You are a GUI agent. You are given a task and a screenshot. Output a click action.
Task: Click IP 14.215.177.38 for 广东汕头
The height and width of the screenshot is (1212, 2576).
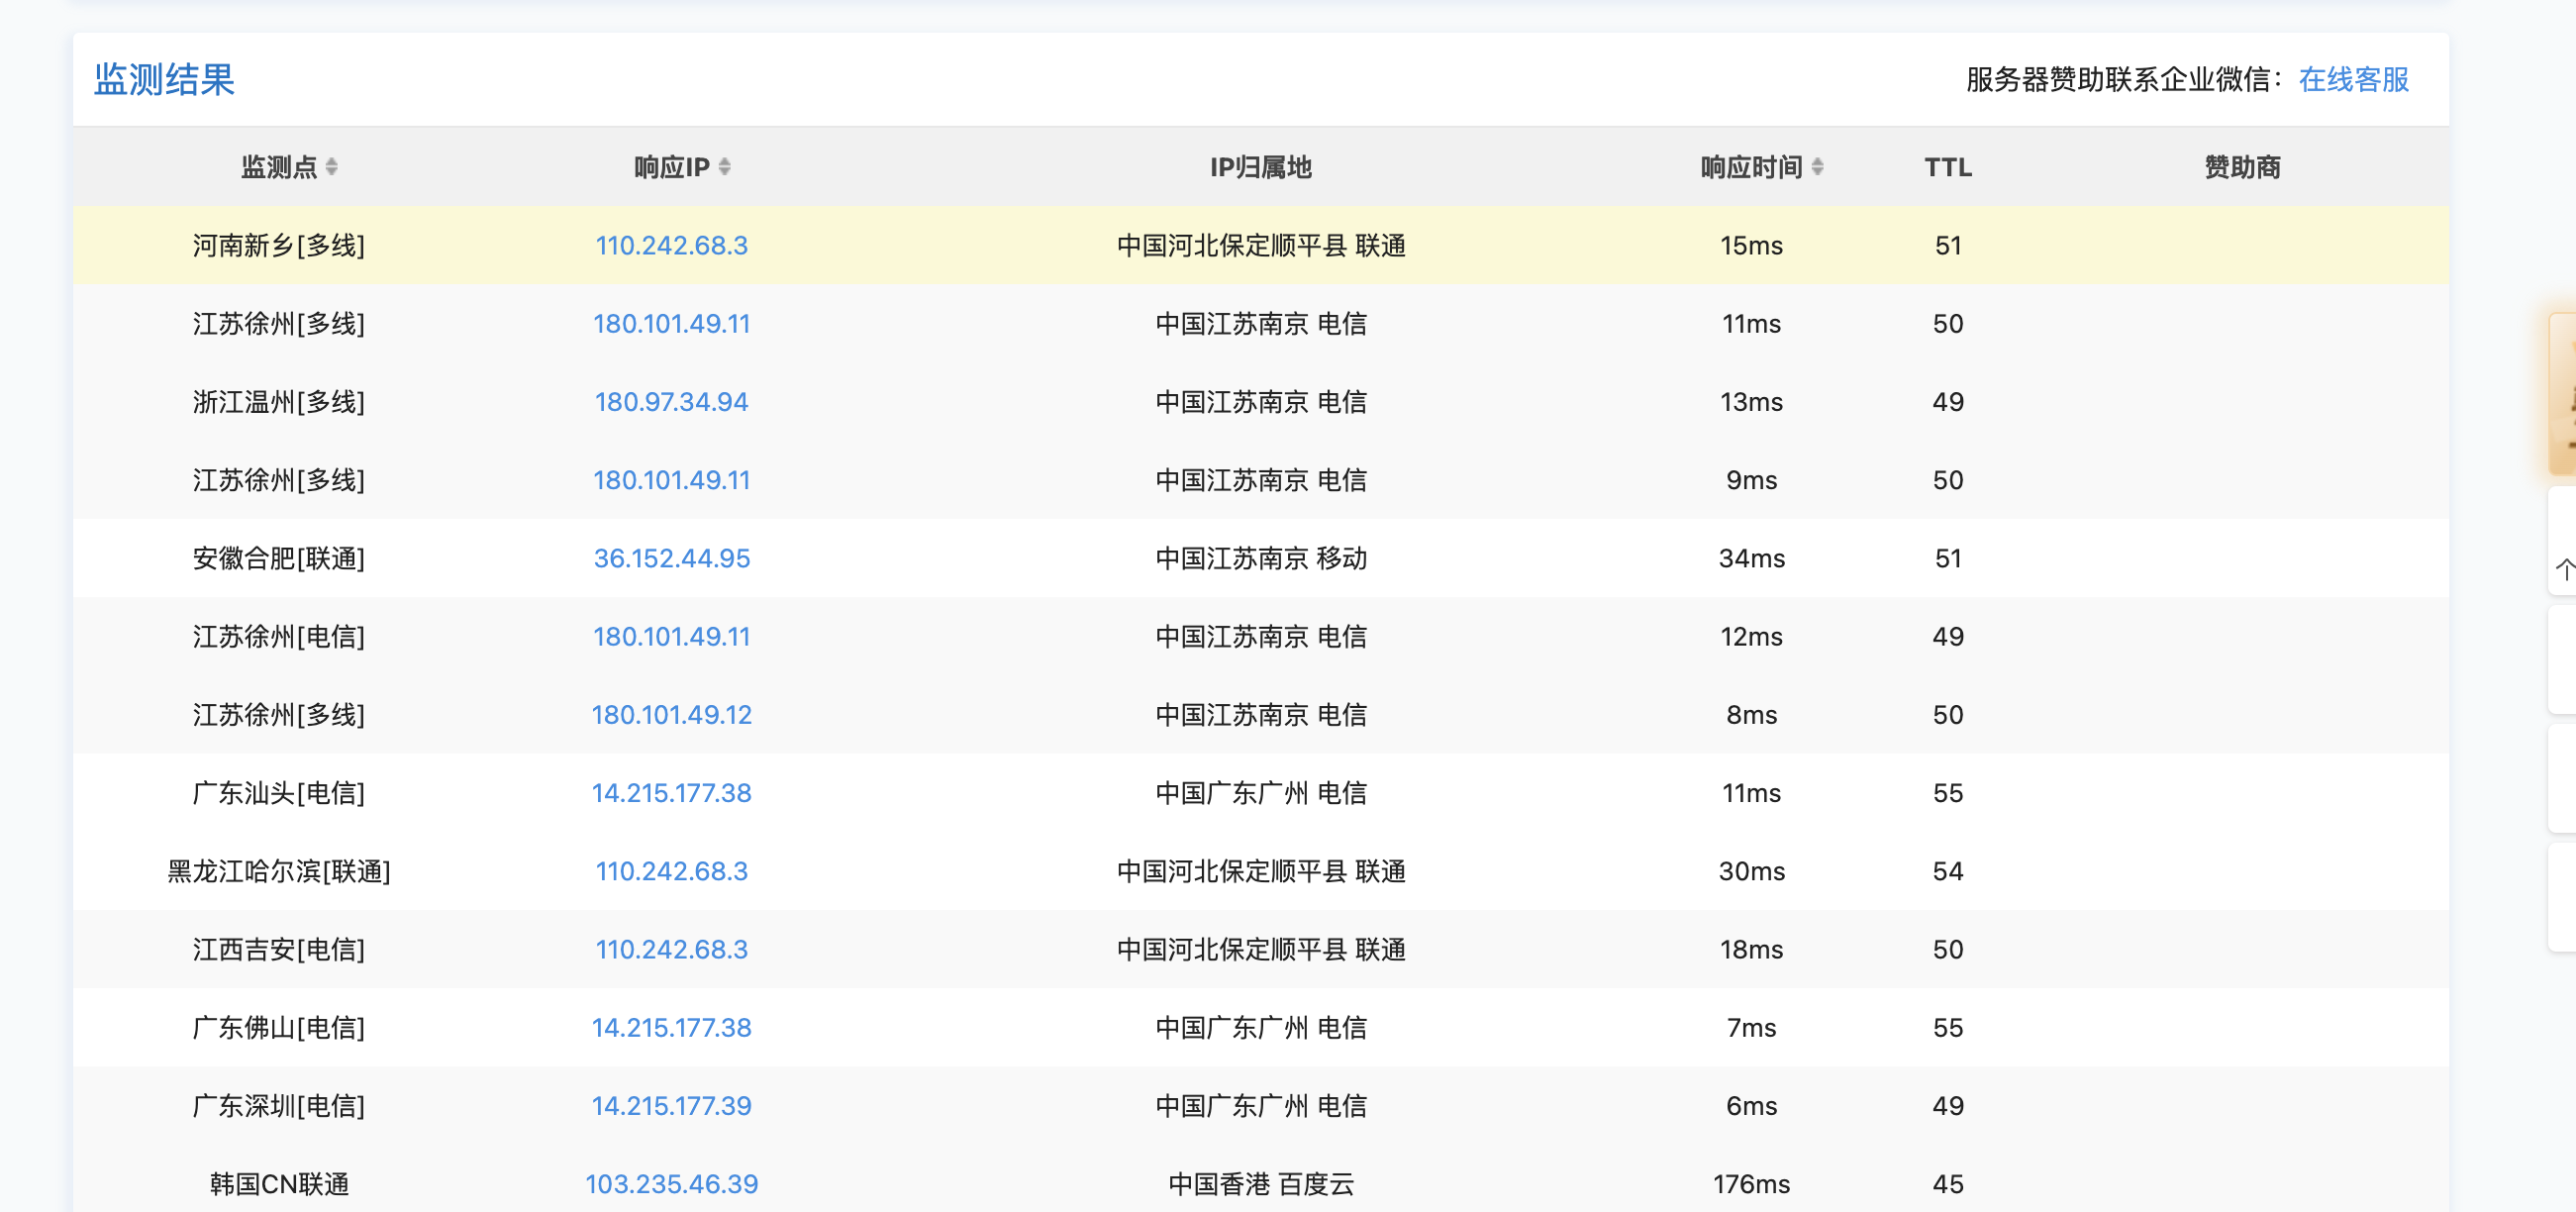click(671, 792)
